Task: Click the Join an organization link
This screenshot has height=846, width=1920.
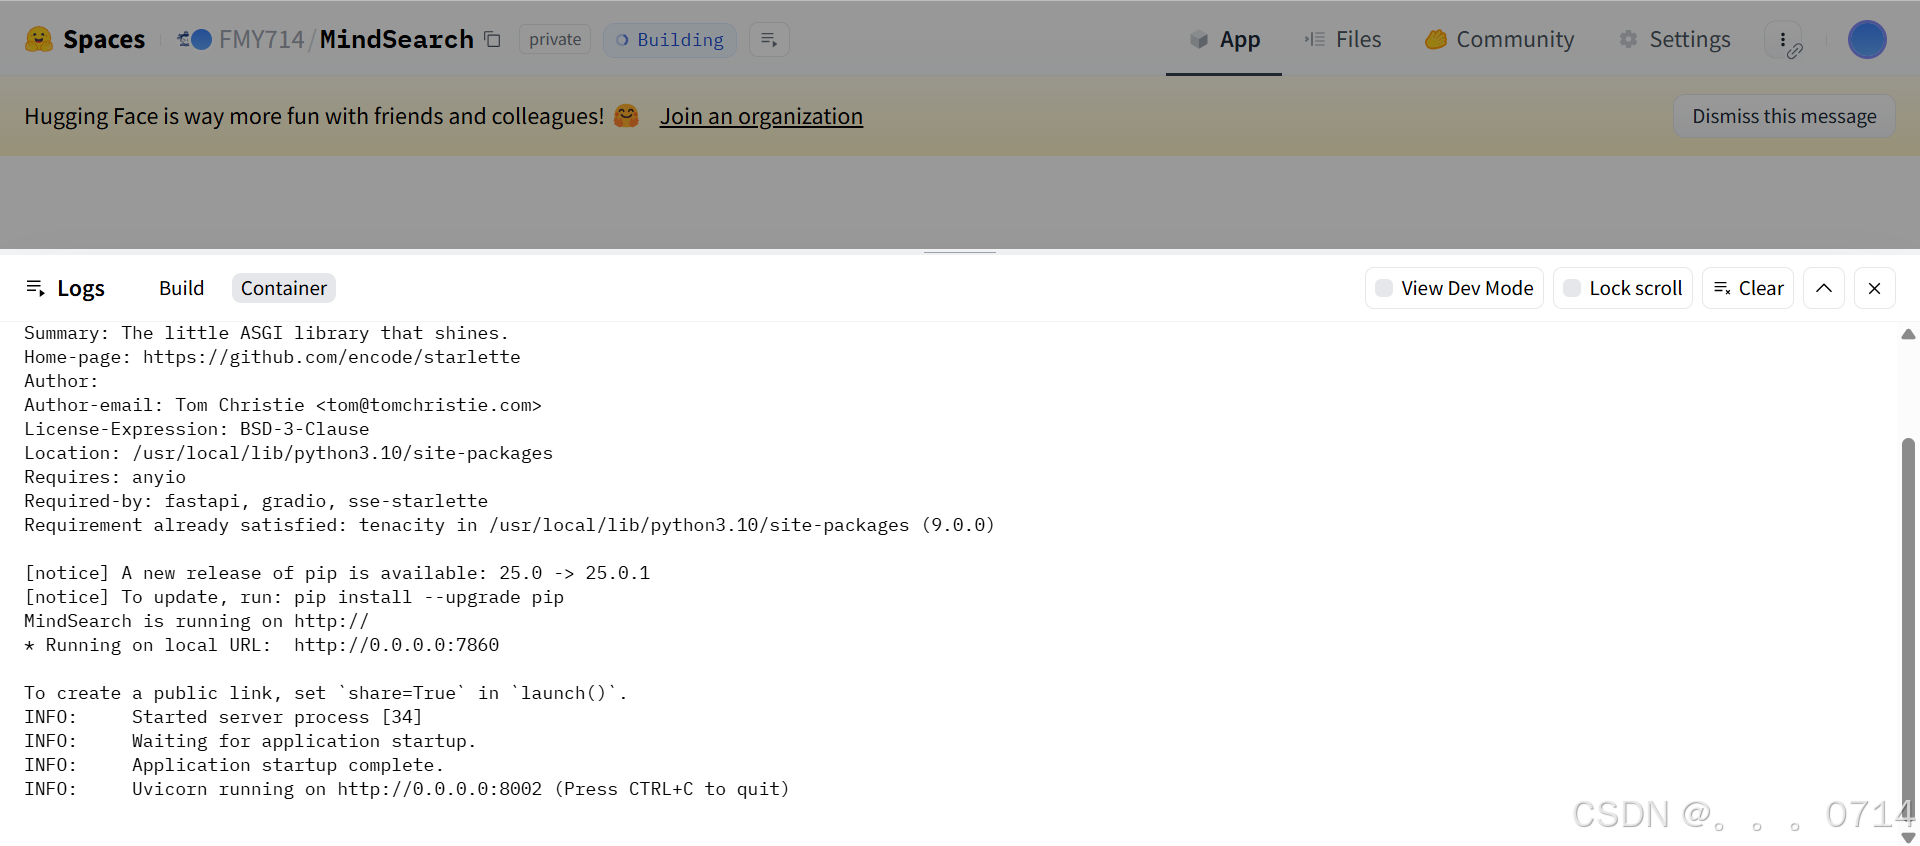Action: (761, 116)
